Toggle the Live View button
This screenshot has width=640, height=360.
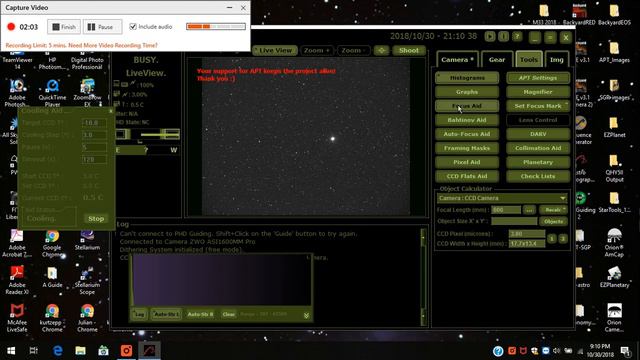[x=275, y=50]
